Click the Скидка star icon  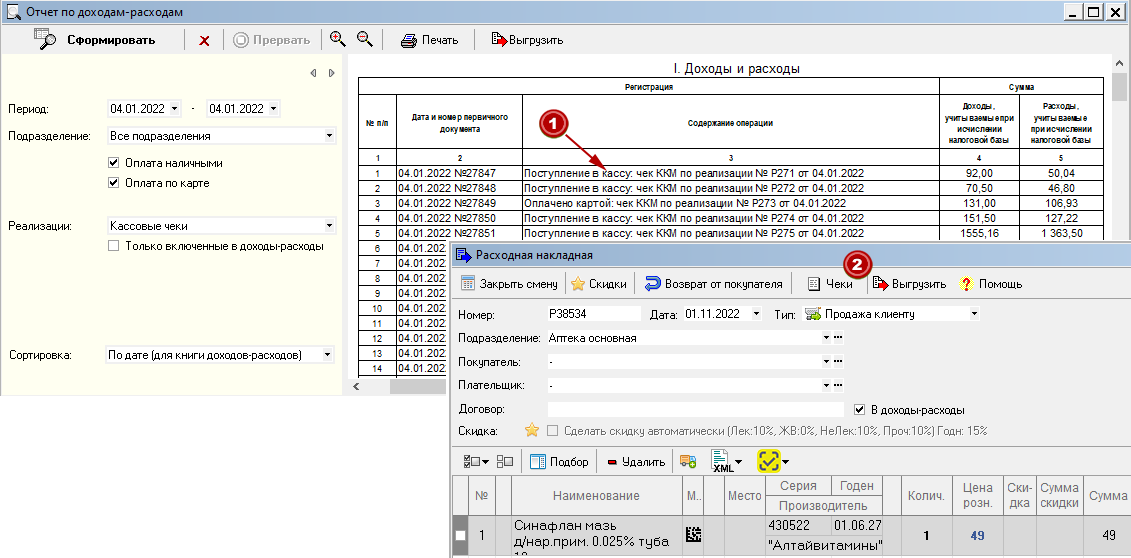532,430
